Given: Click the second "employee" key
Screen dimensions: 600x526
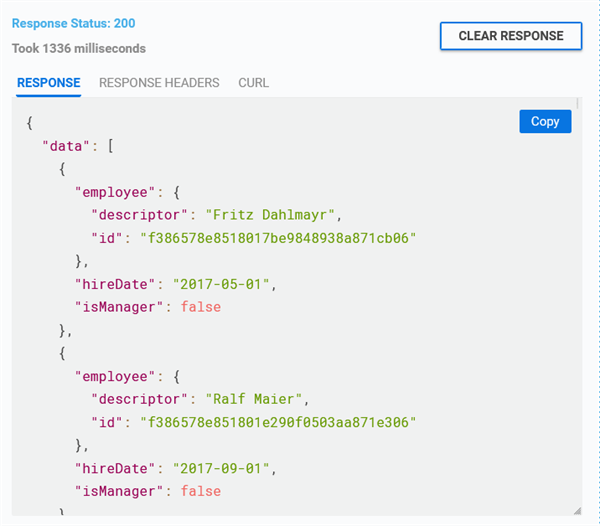Looking at the screenshot, I should [x=115, y=376].
